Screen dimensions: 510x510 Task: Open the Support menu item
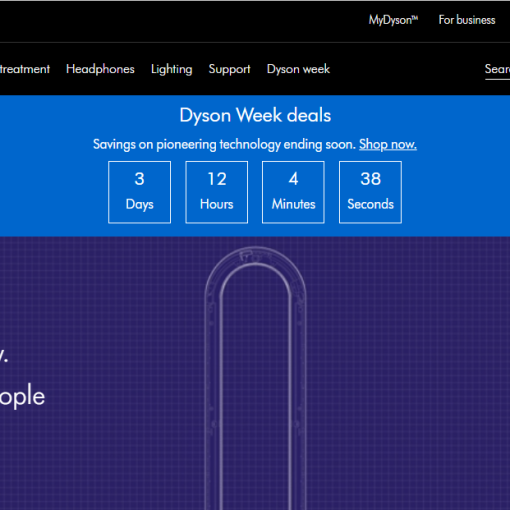pos(229,69)
